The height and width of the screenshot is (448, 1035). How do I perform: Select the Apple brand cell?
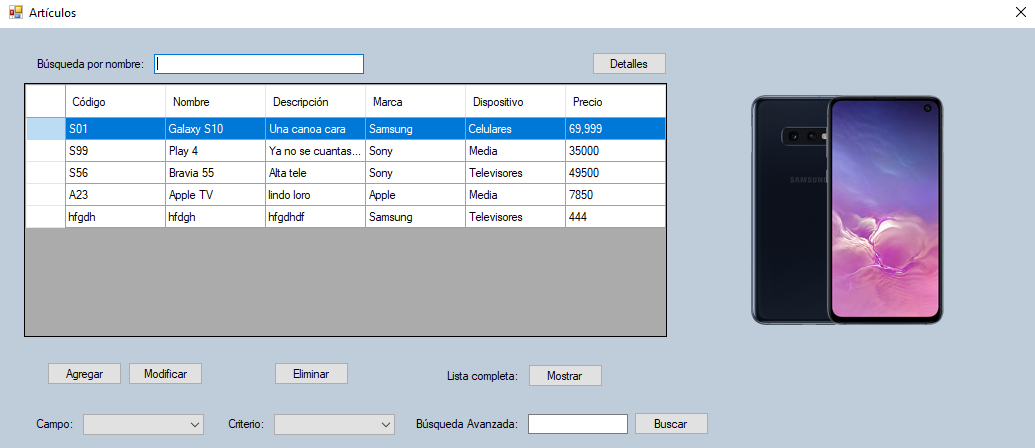(x=415, y=195)
